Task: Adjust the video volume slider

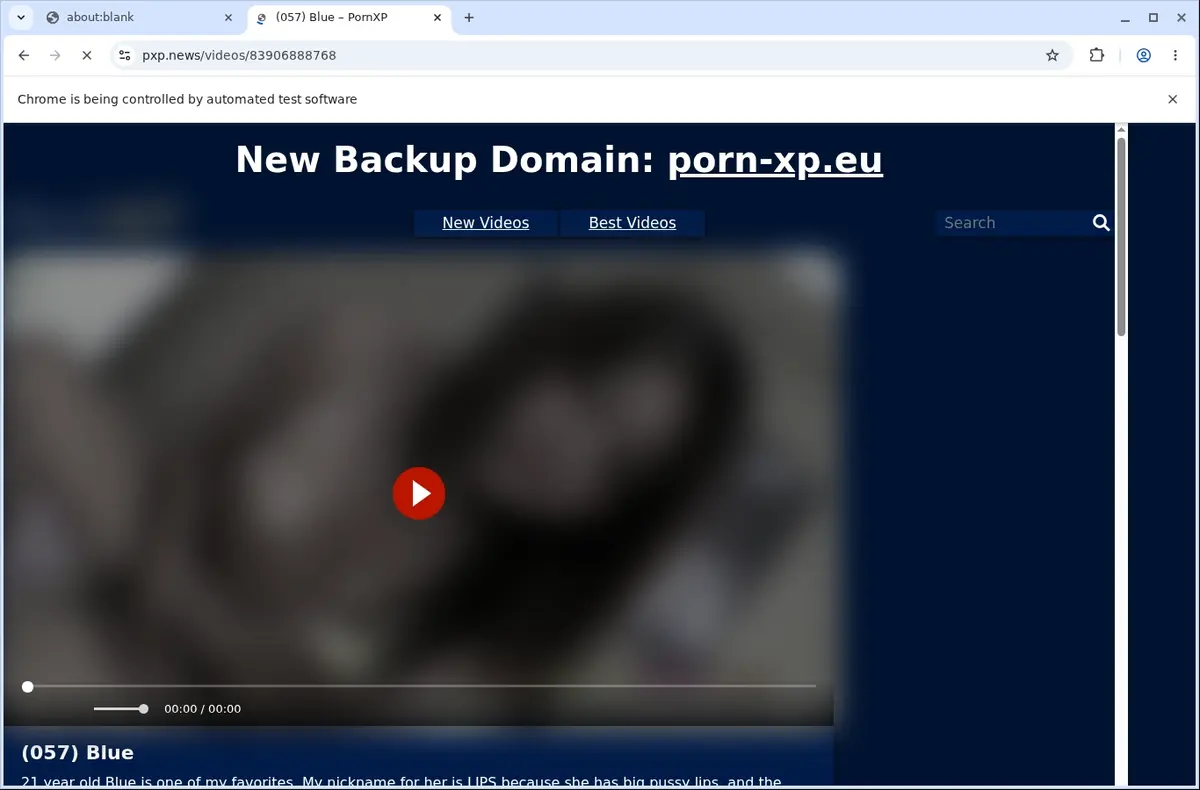Action: (121, 708)
